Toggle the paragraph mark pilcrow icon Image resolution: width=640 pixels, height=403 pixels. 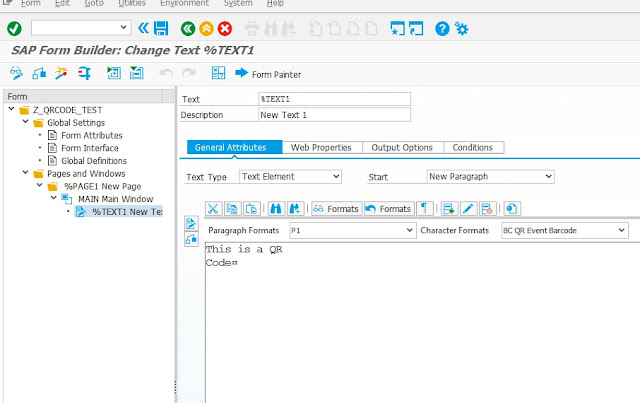(424, 209)
